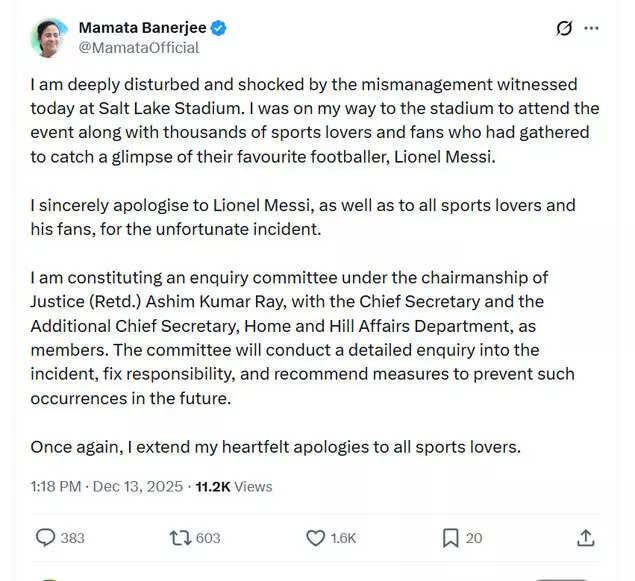Click the Dec 13, 2025 date
The height and width of the screenshot is (581, 635).
[138, 486]
